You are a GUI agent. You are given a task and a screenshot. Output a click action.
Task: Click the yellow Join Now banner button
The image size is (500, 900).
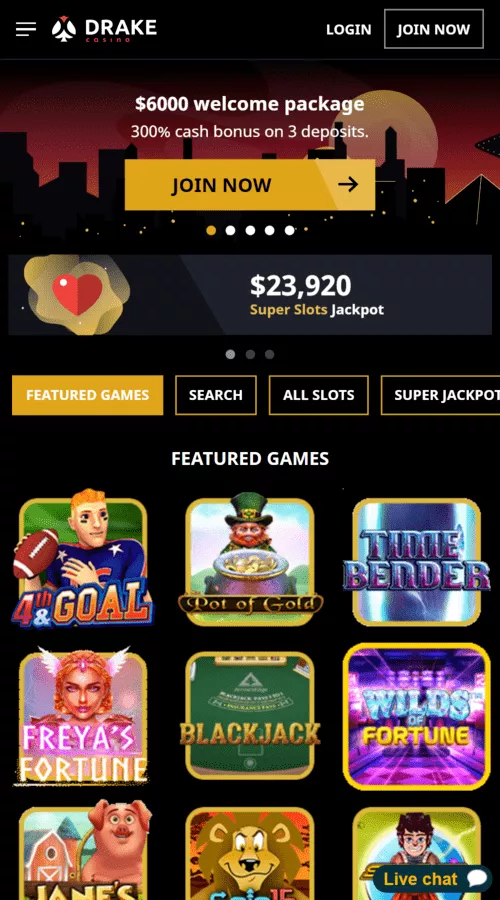[x=250, y=185]
